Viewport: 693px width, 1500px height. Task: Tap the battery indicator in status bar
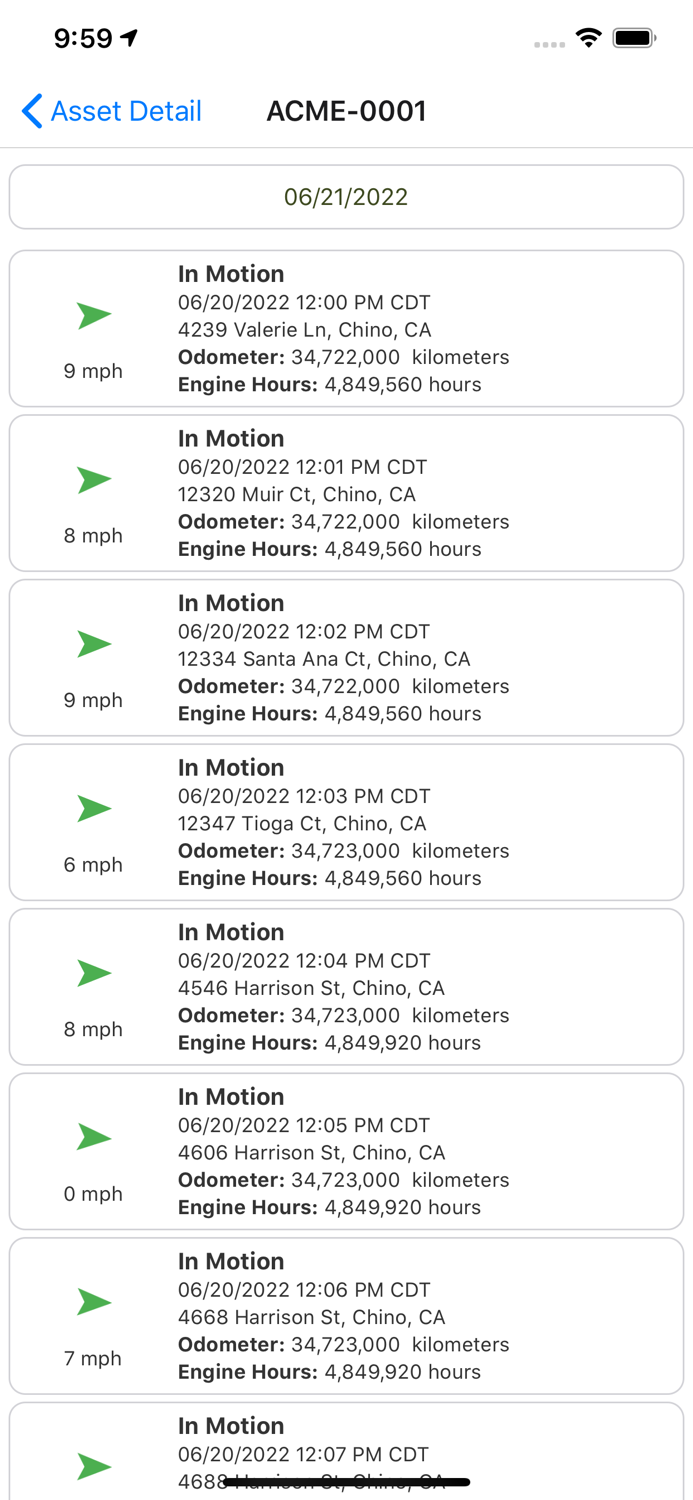[634, 38]
